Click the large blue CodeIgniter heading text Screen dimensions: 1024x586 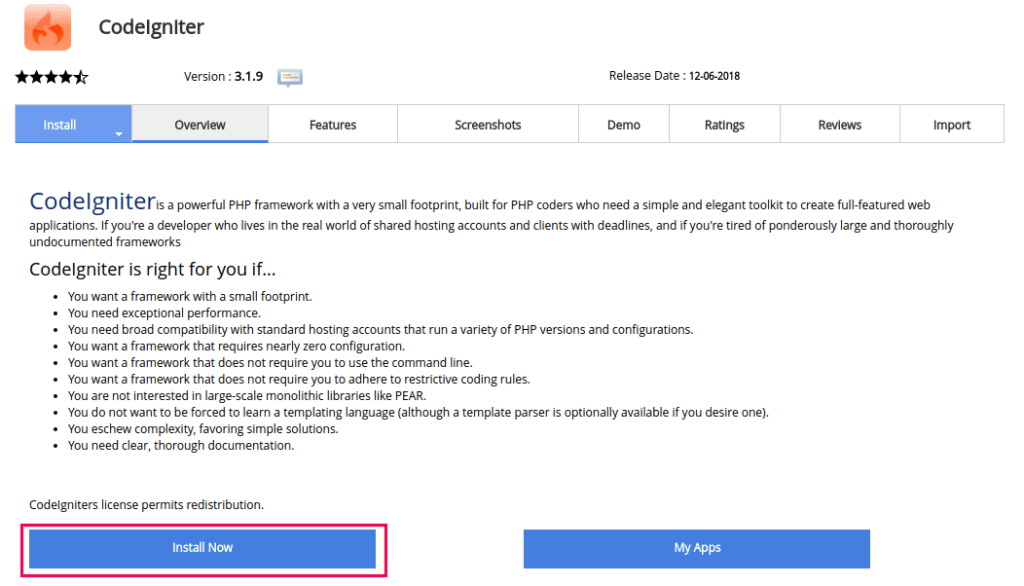tap(92, 201)
